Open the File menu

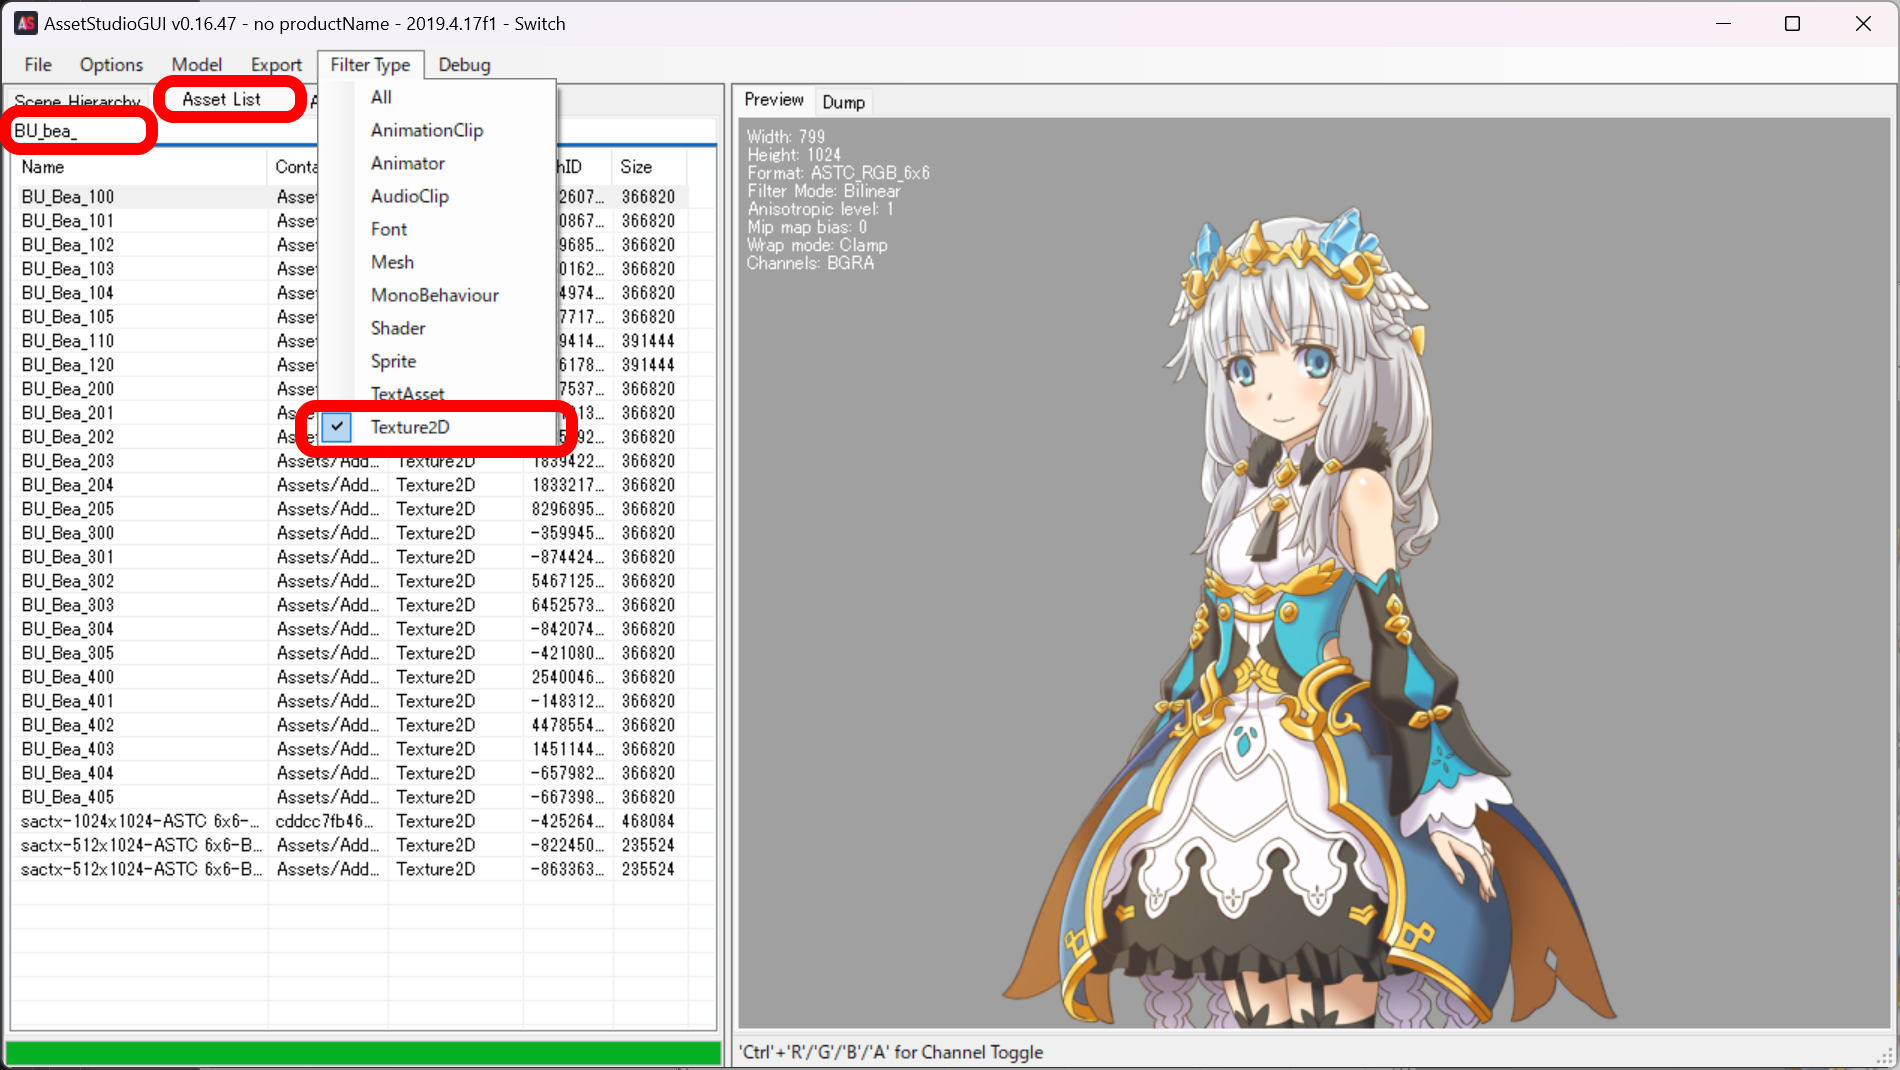point(38,65)
